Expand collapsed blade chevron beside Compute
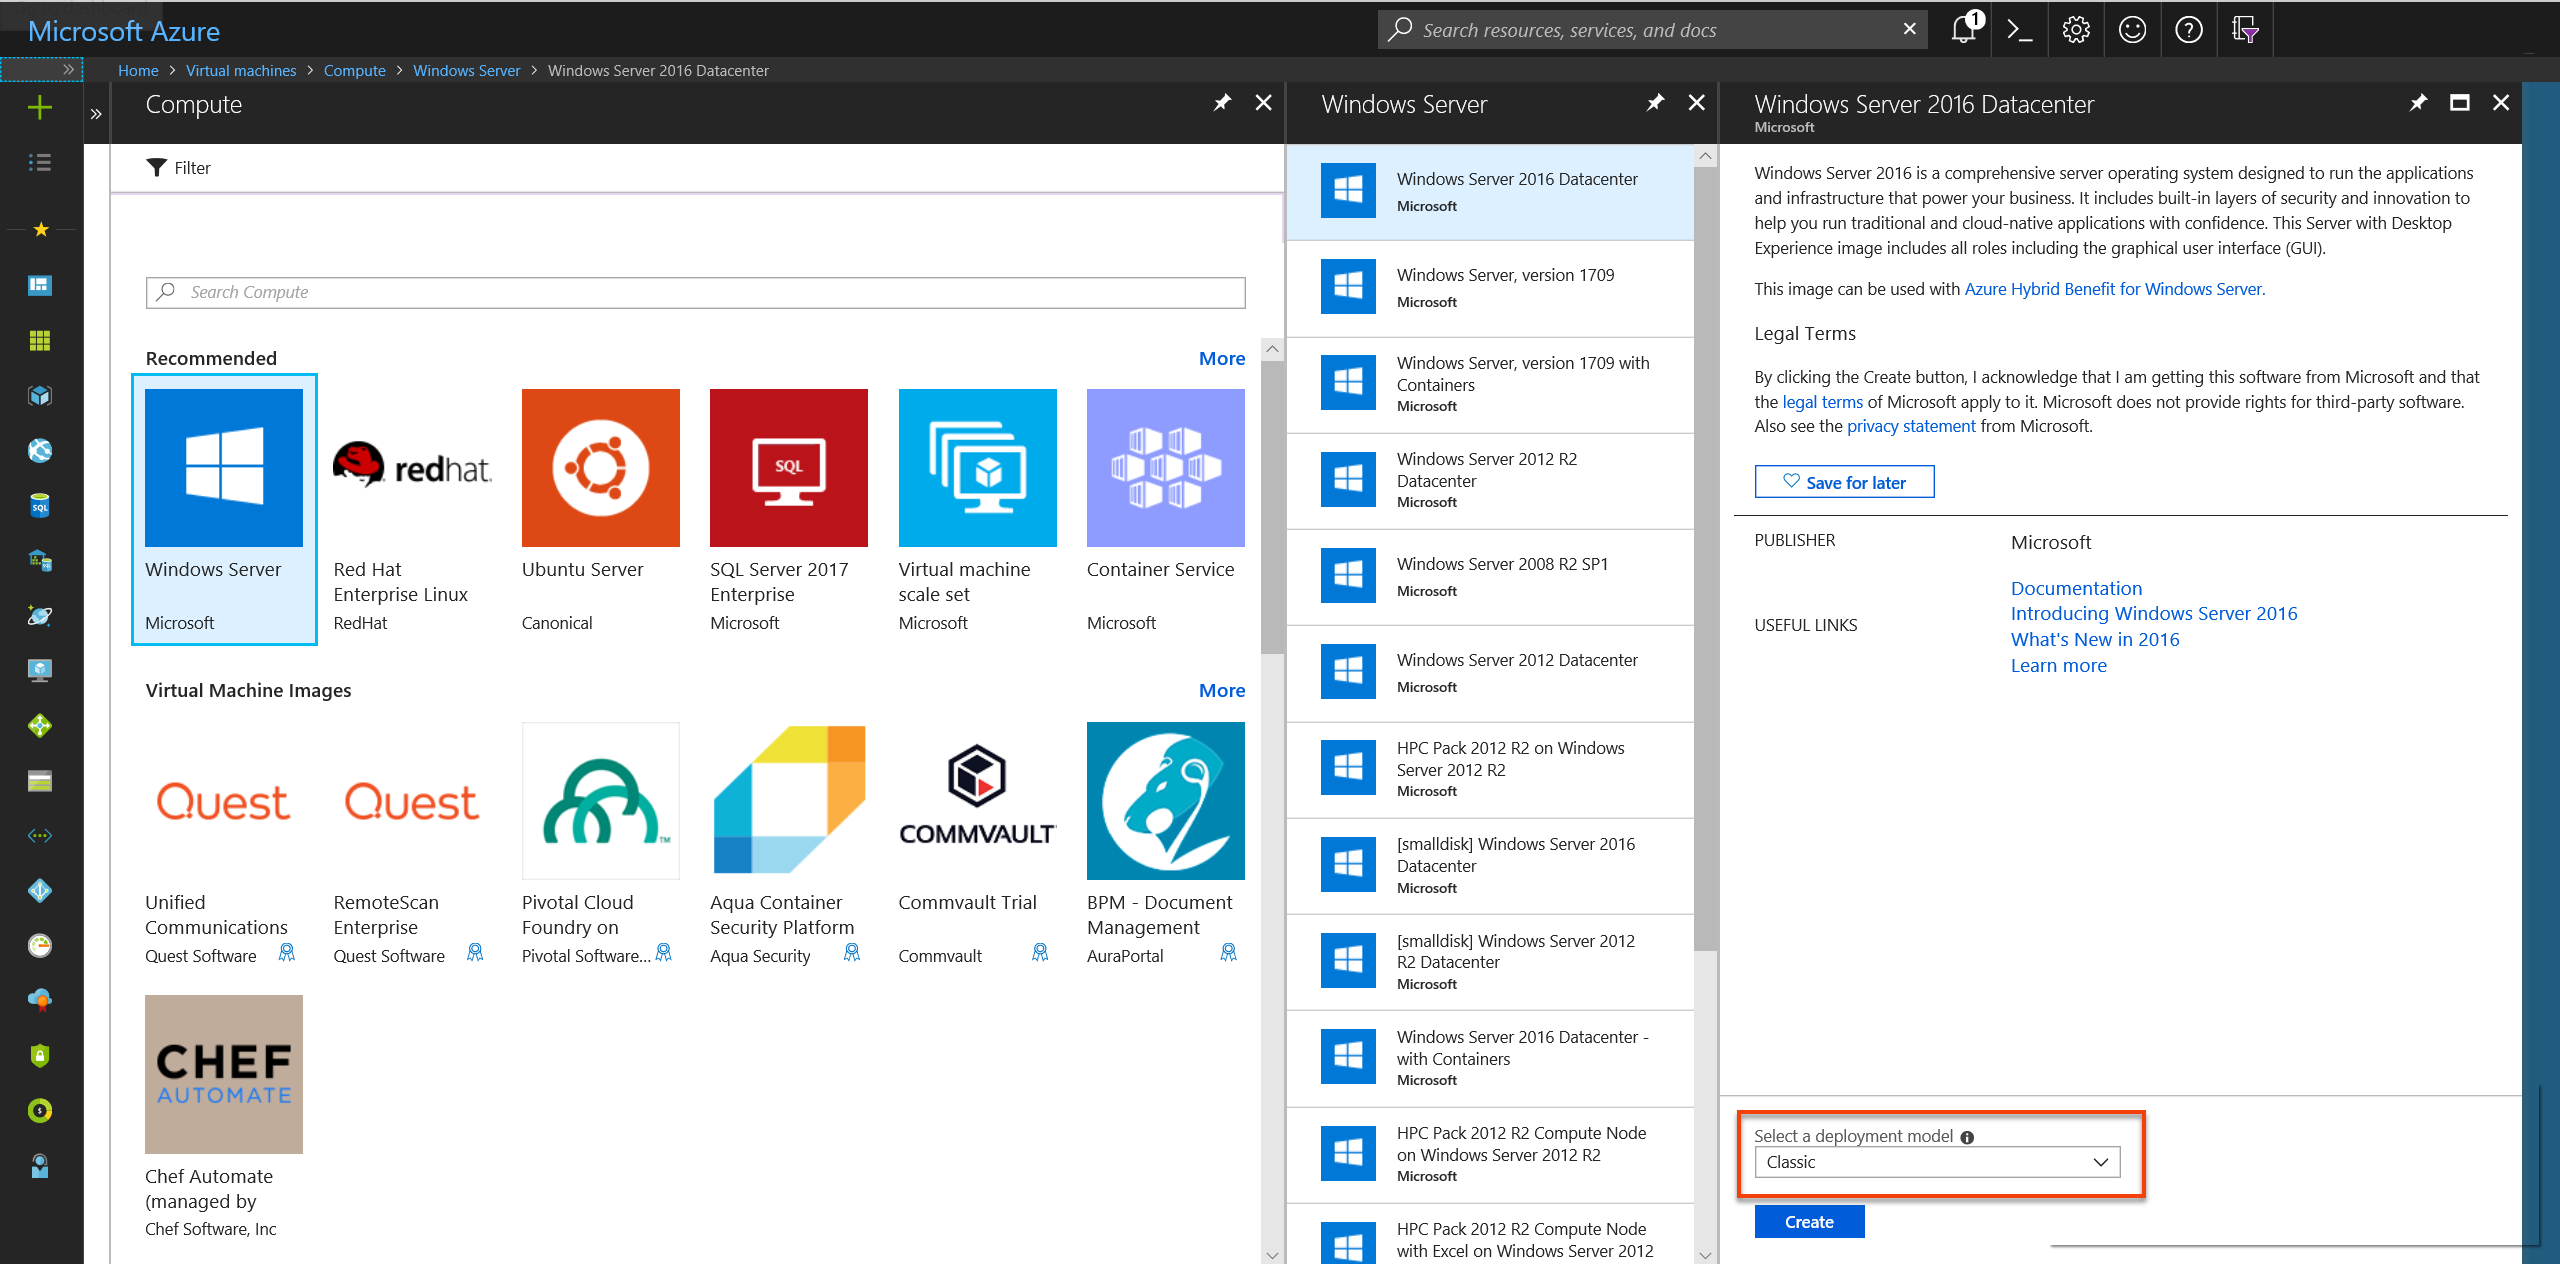2560x1264 pixels. [x=96, y=114]
